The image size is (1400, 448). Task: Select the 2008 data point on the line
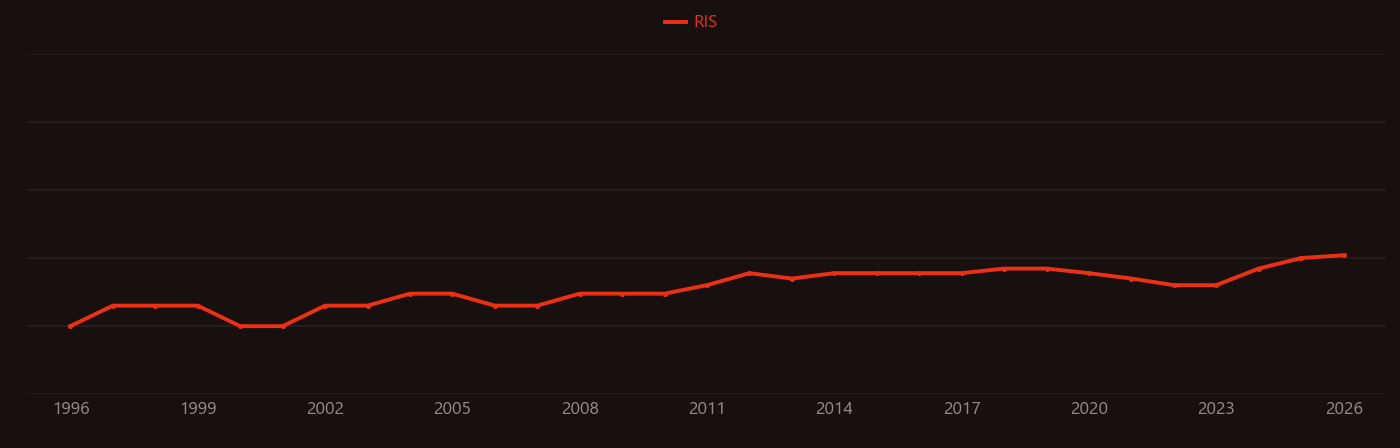tap(580, 294)
